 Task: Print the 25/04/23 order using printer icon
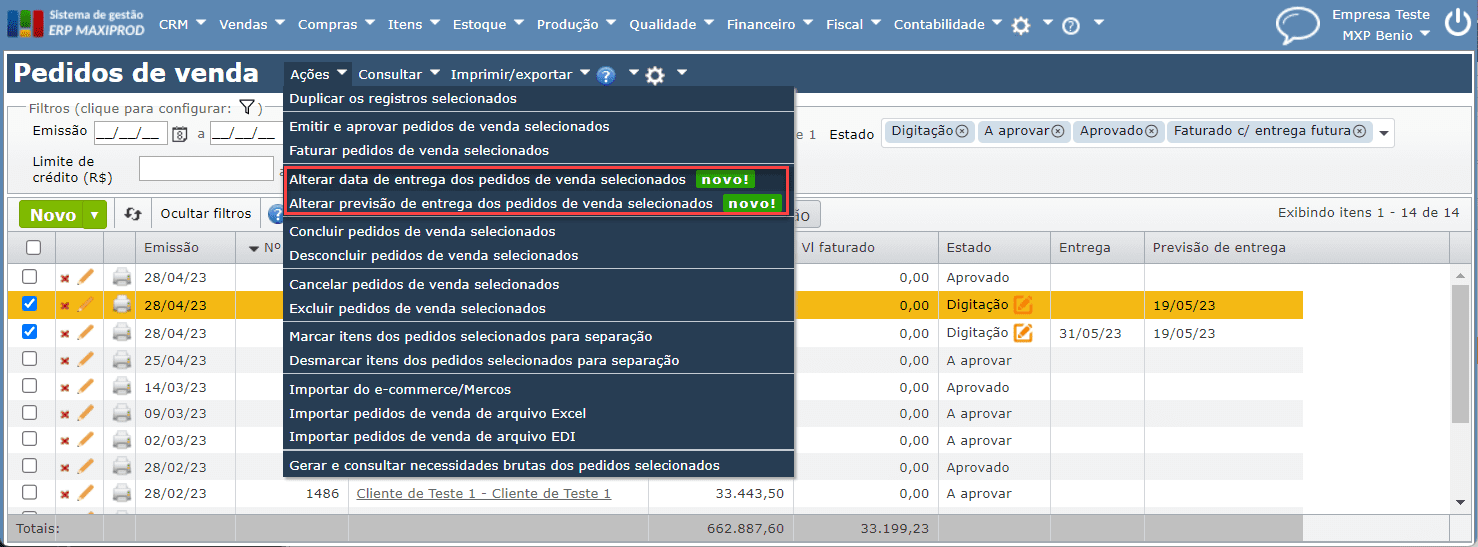(x=121, y=359)
